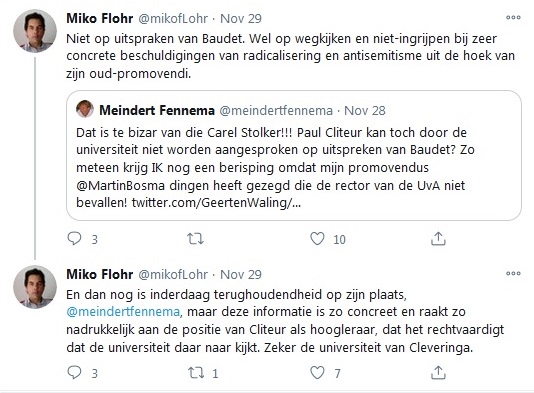The height and width of the screenshot is (393, 534).
Task: Open the Nov 29 timestamp of the first tweet
Action: (x=241, y=18)
